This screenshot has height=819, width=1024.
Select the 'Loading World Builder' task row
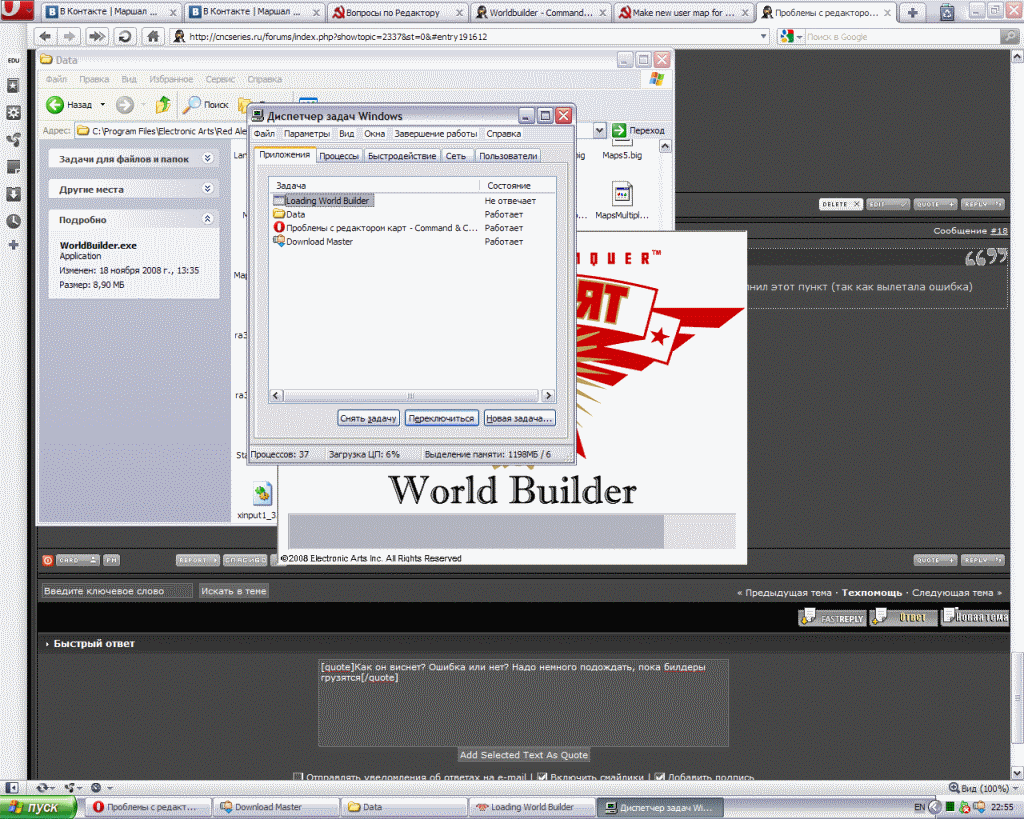coord(414,201)
